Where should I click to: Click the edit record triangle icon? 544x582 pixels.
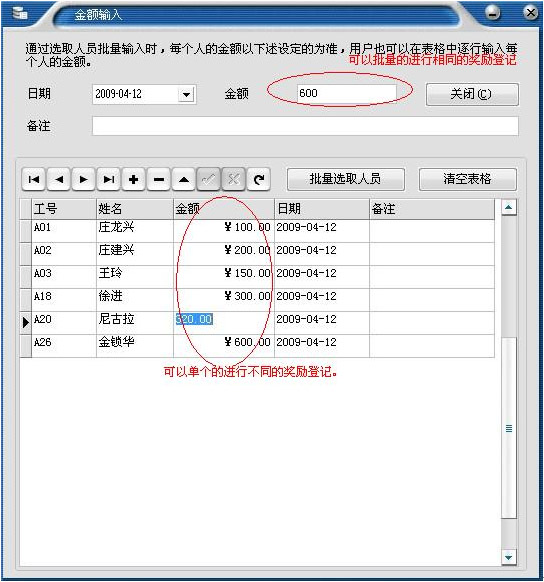[184, 180]
